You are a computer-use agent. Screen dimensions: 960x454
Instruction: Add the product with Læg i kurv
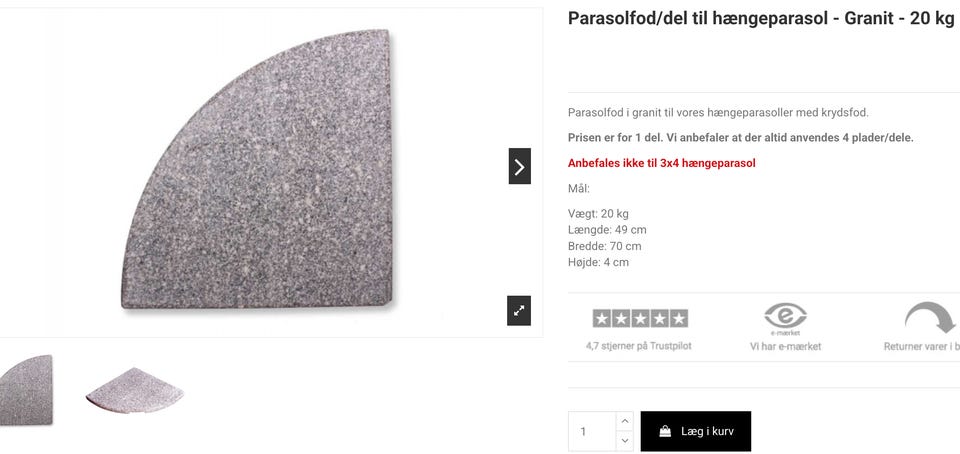696,431
